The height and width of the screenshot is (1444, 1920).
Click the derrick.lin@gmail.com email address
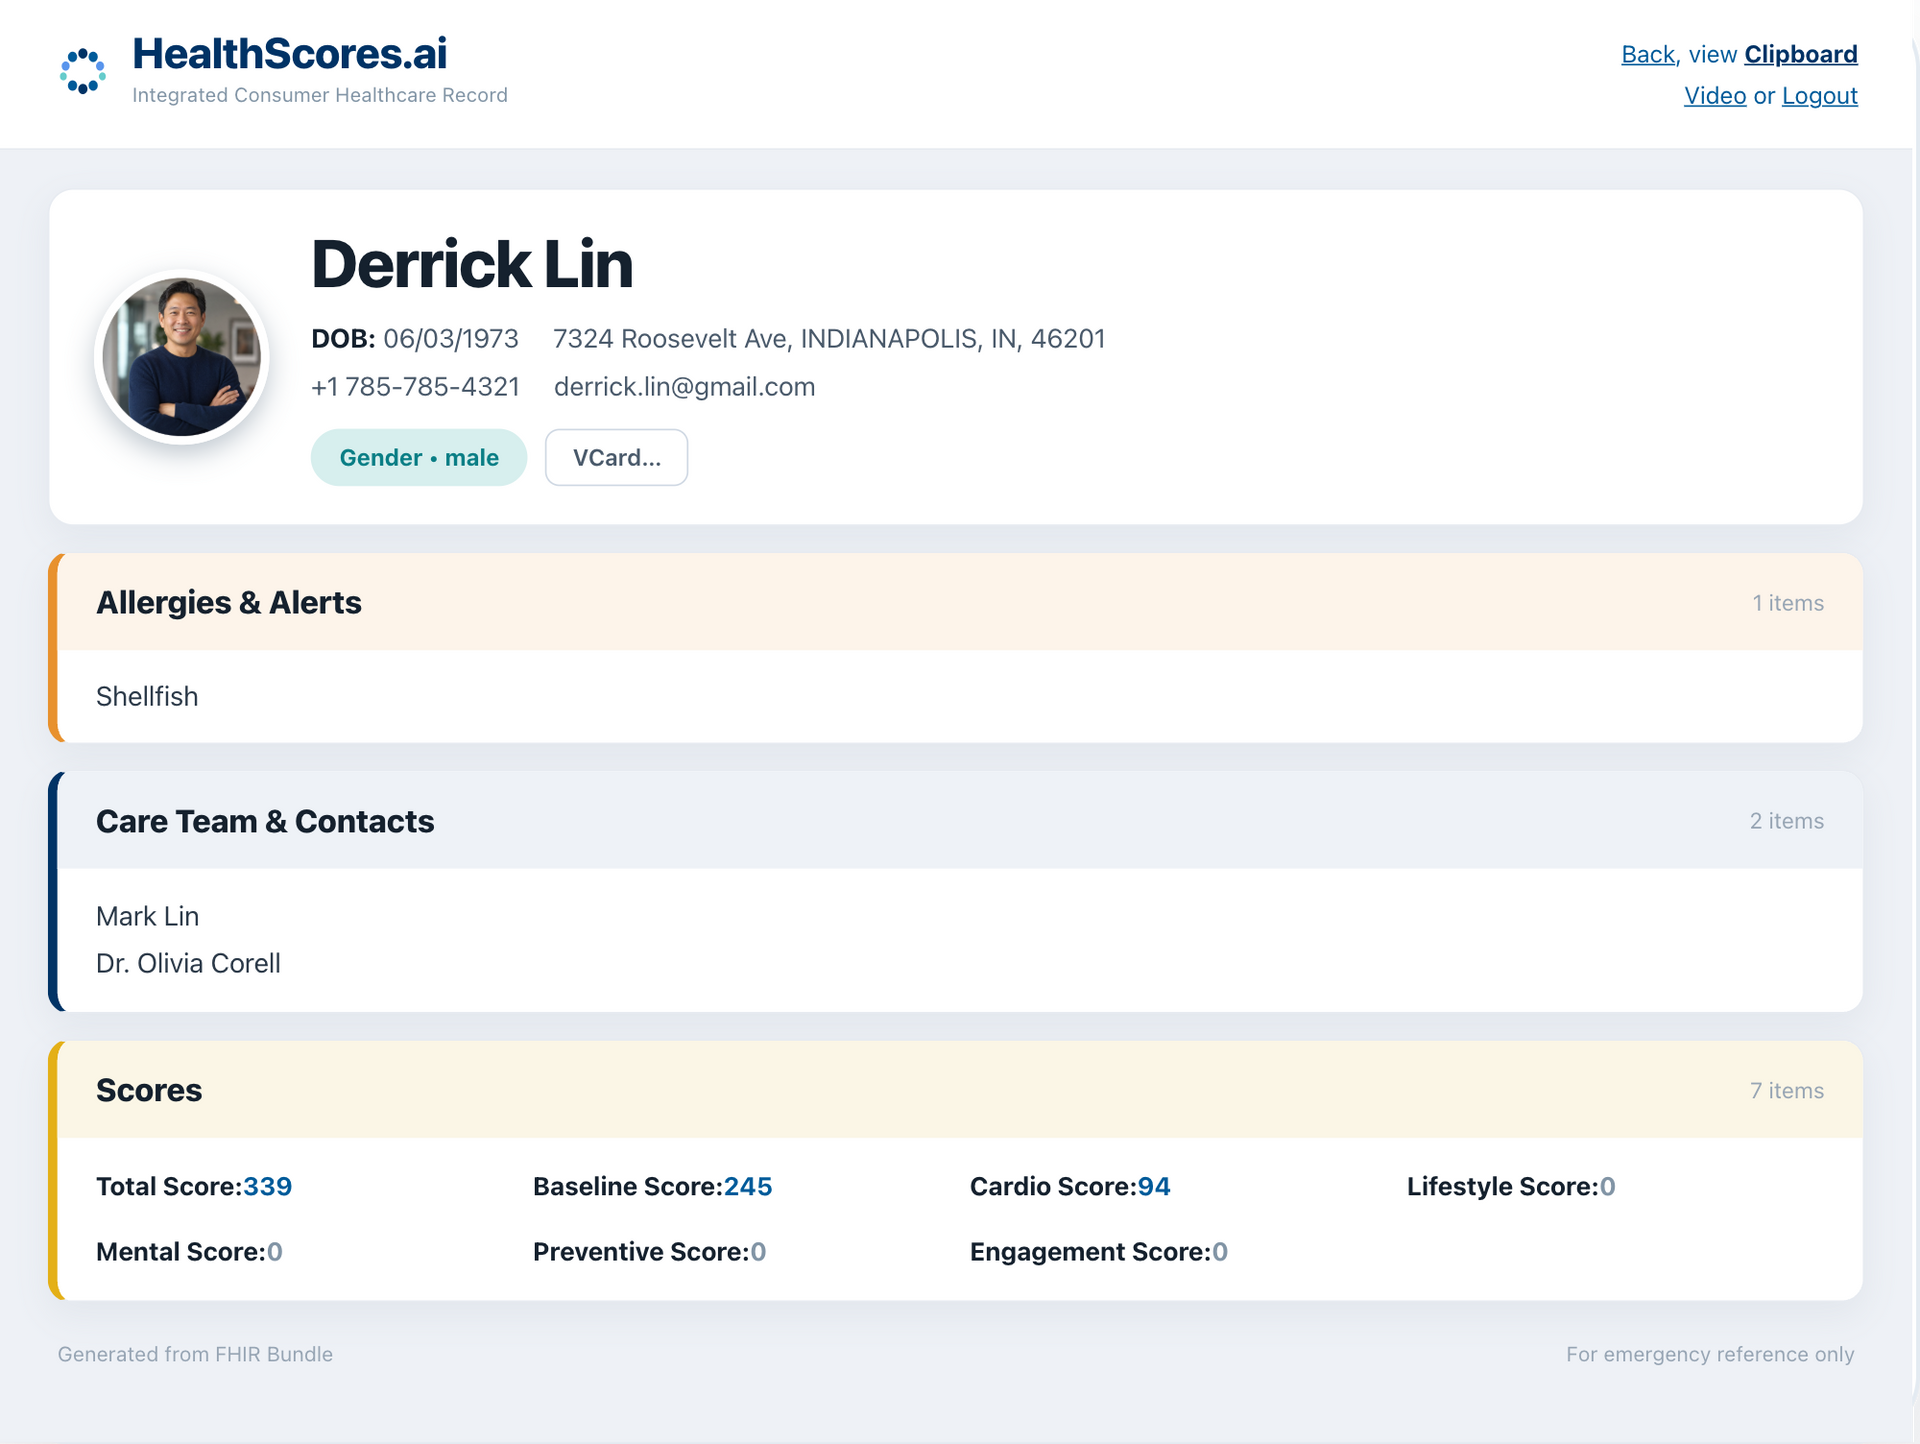click(684, 387)
